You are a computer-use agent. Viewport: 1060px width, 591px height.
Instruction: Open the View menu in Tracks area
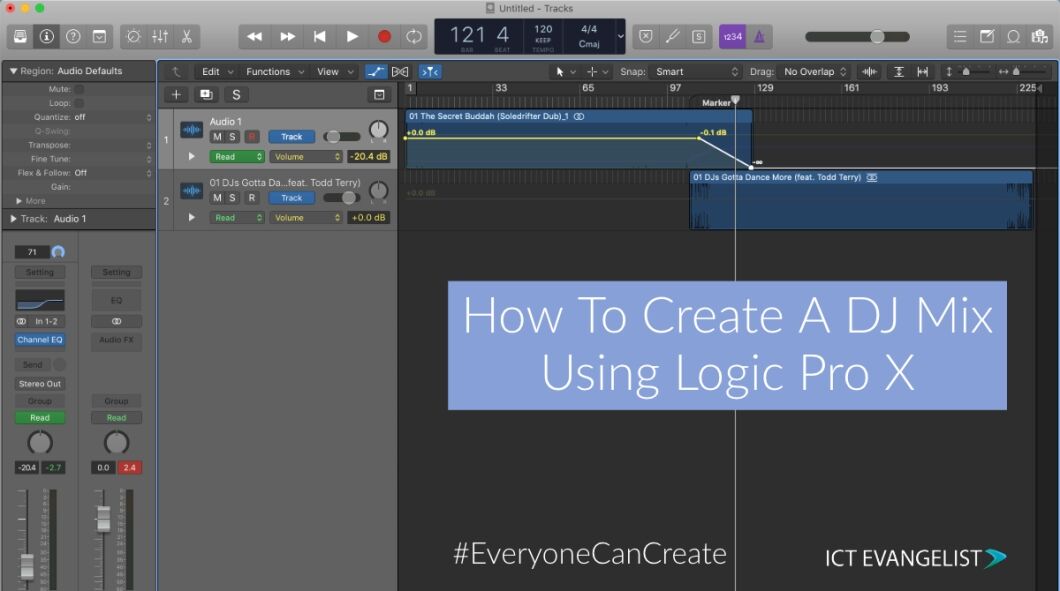(x=328, y=71)
